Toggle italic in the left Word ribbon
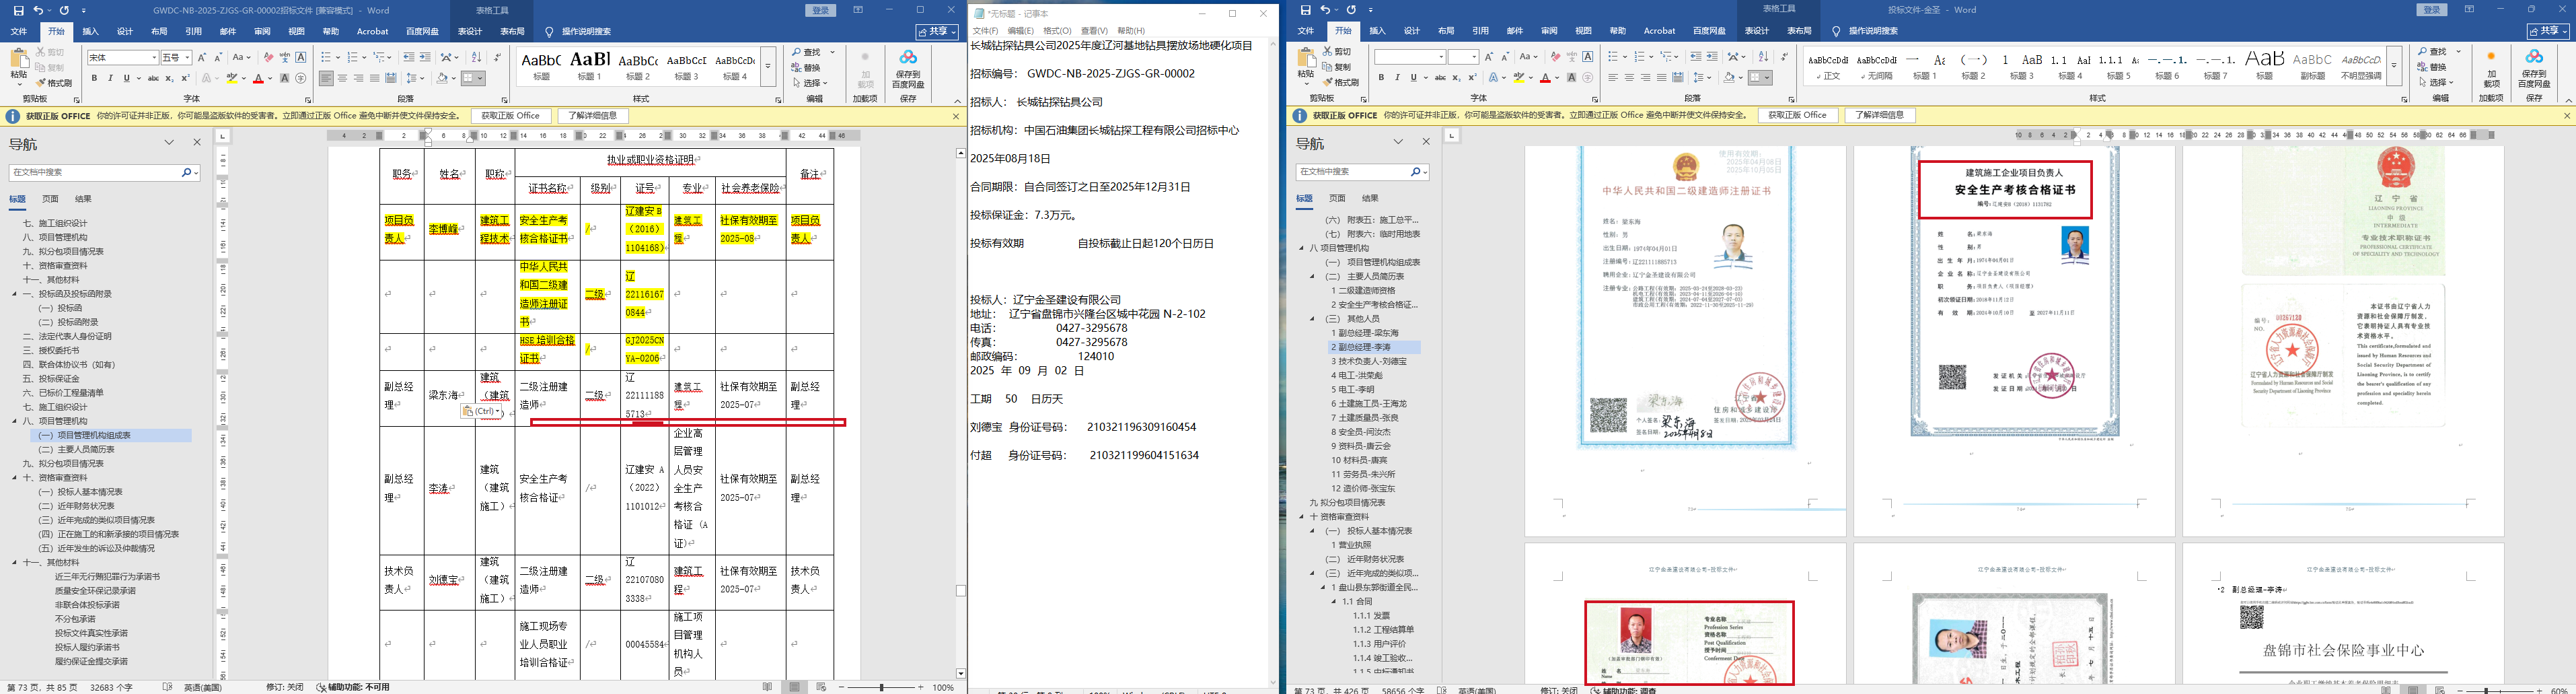This screenshot has height=694, width=2576. pyautogui.click(x=110, y=78)
